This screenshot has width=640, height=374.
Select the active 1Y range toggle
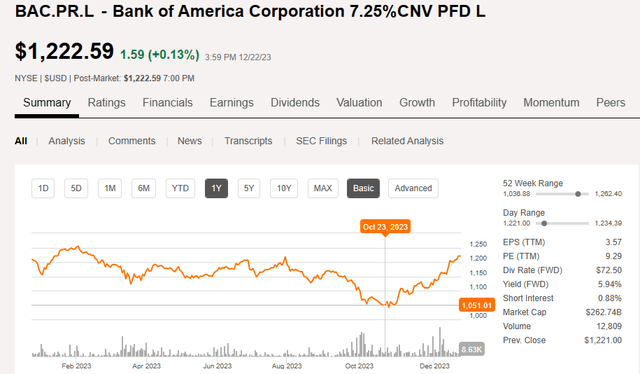216,188
